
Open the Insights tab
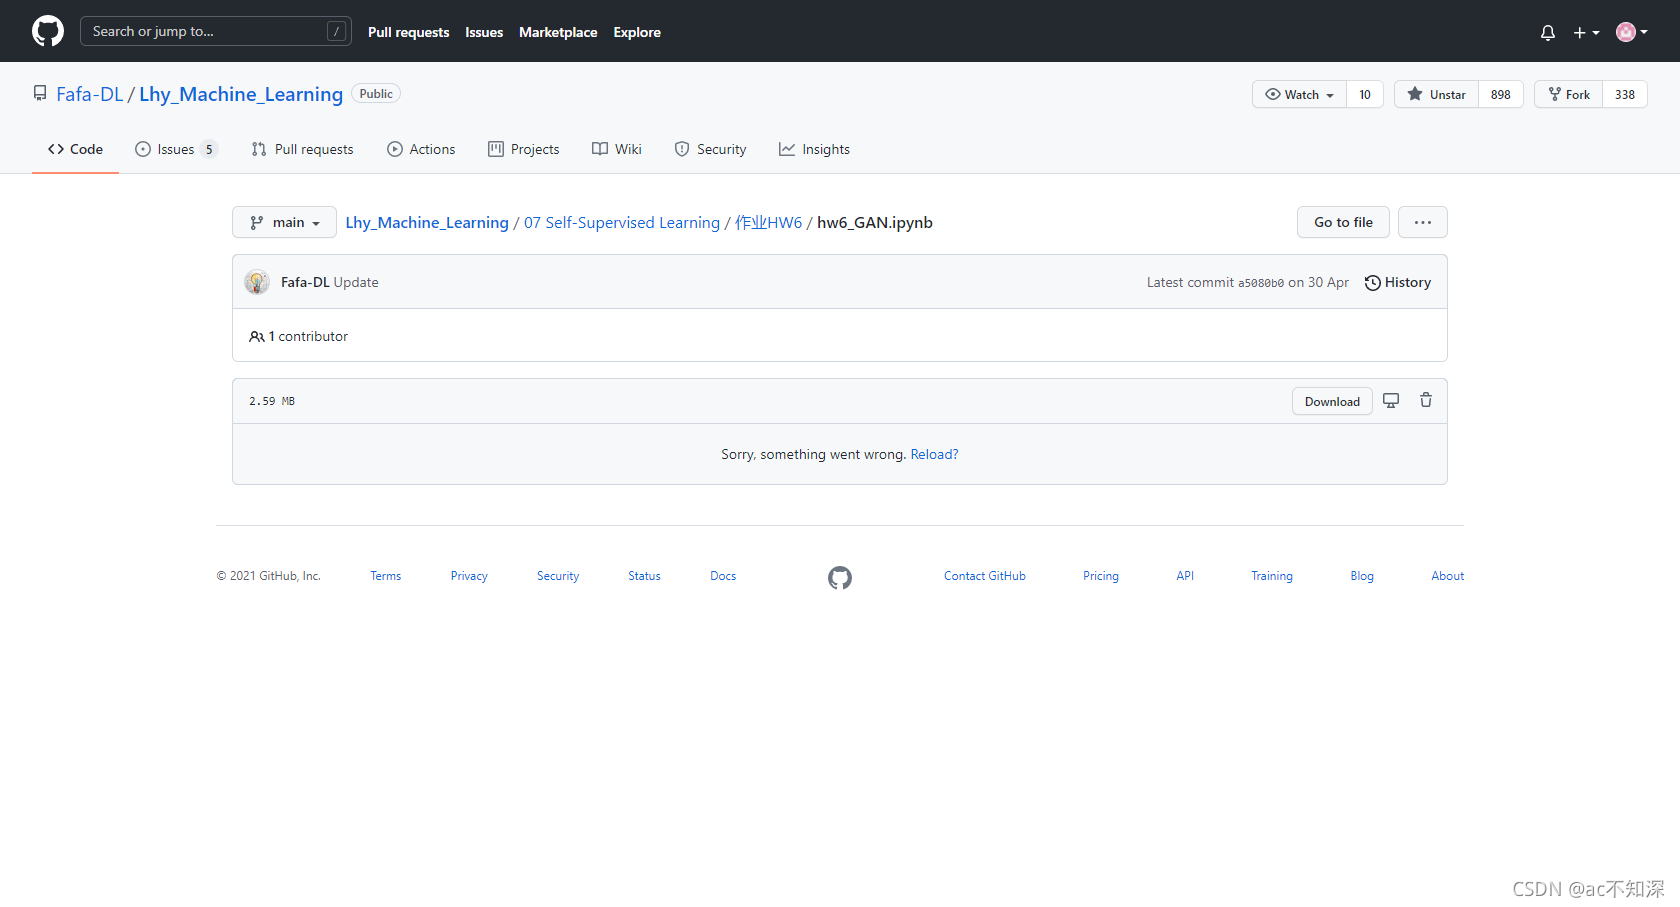click(x=814, y=149)
